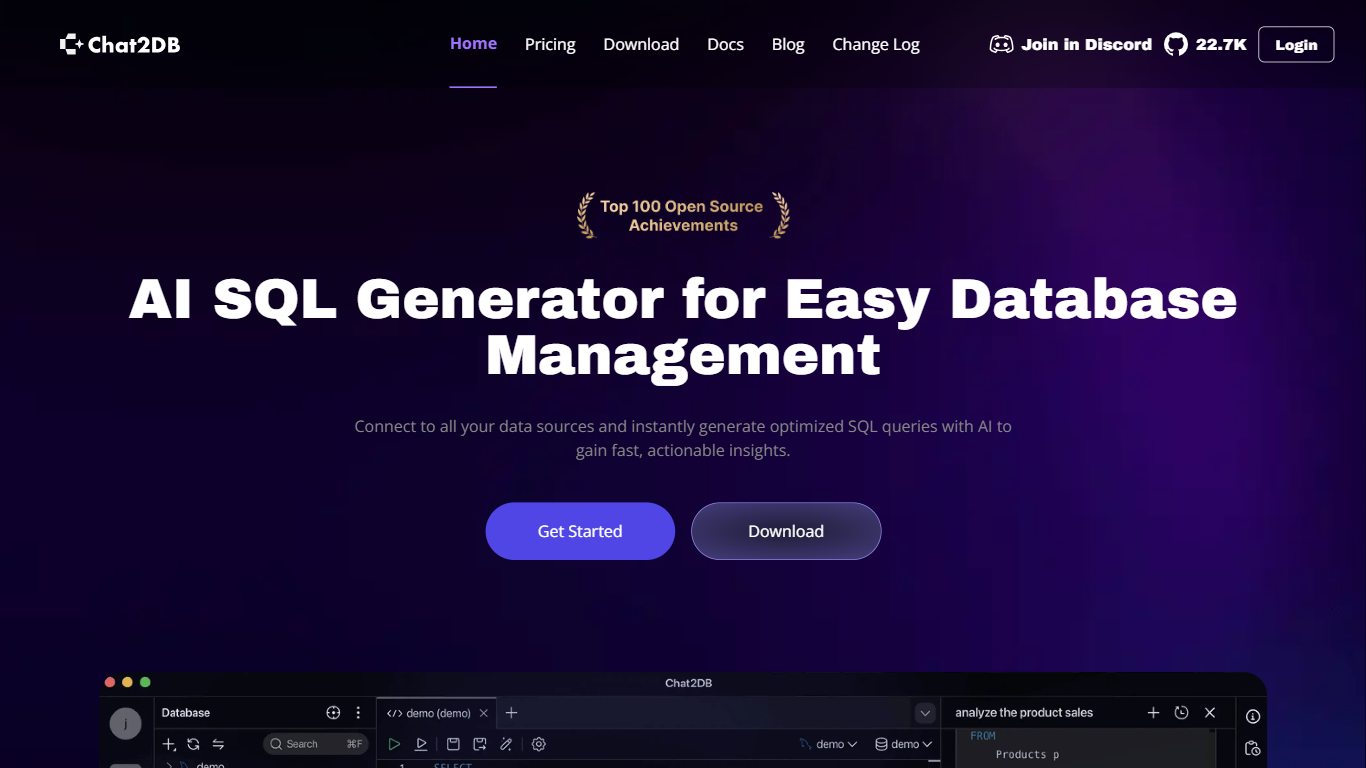1366x768 pixels.
Task: Click the 'Products p' code line
Action: (x=1027, y=755)
